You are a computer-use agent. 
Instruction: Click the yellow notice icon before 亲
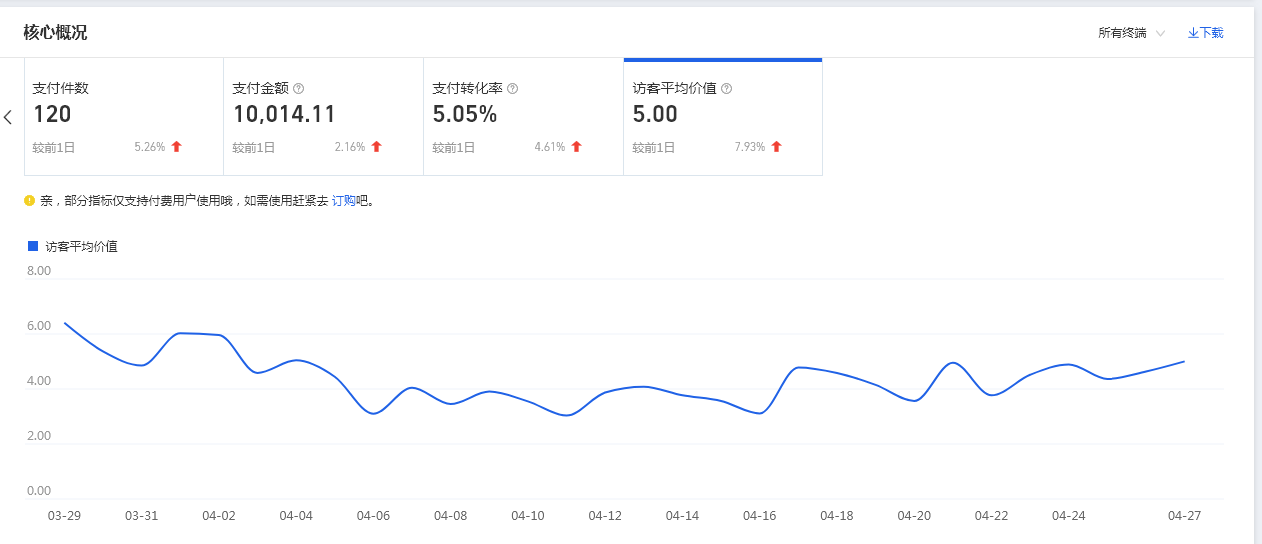point(29,201)
